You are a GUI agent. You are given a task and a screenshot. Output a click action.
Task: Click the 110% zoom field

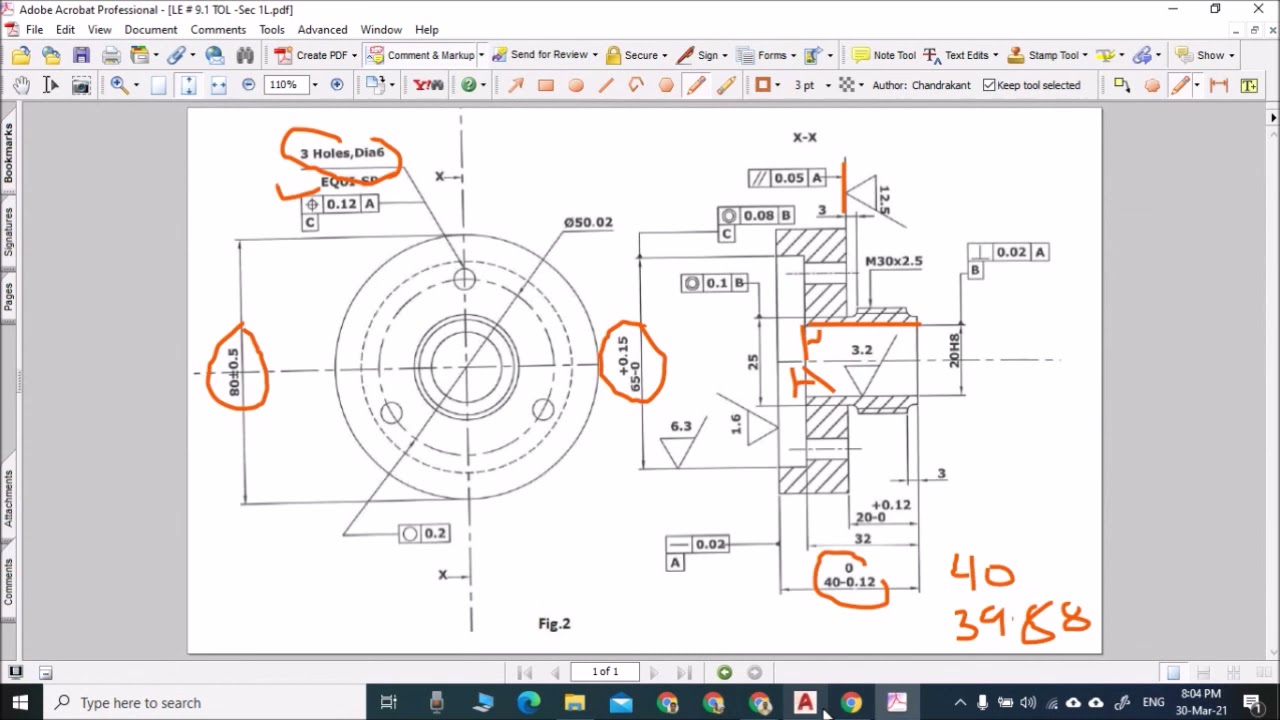[x=286, y=85]
